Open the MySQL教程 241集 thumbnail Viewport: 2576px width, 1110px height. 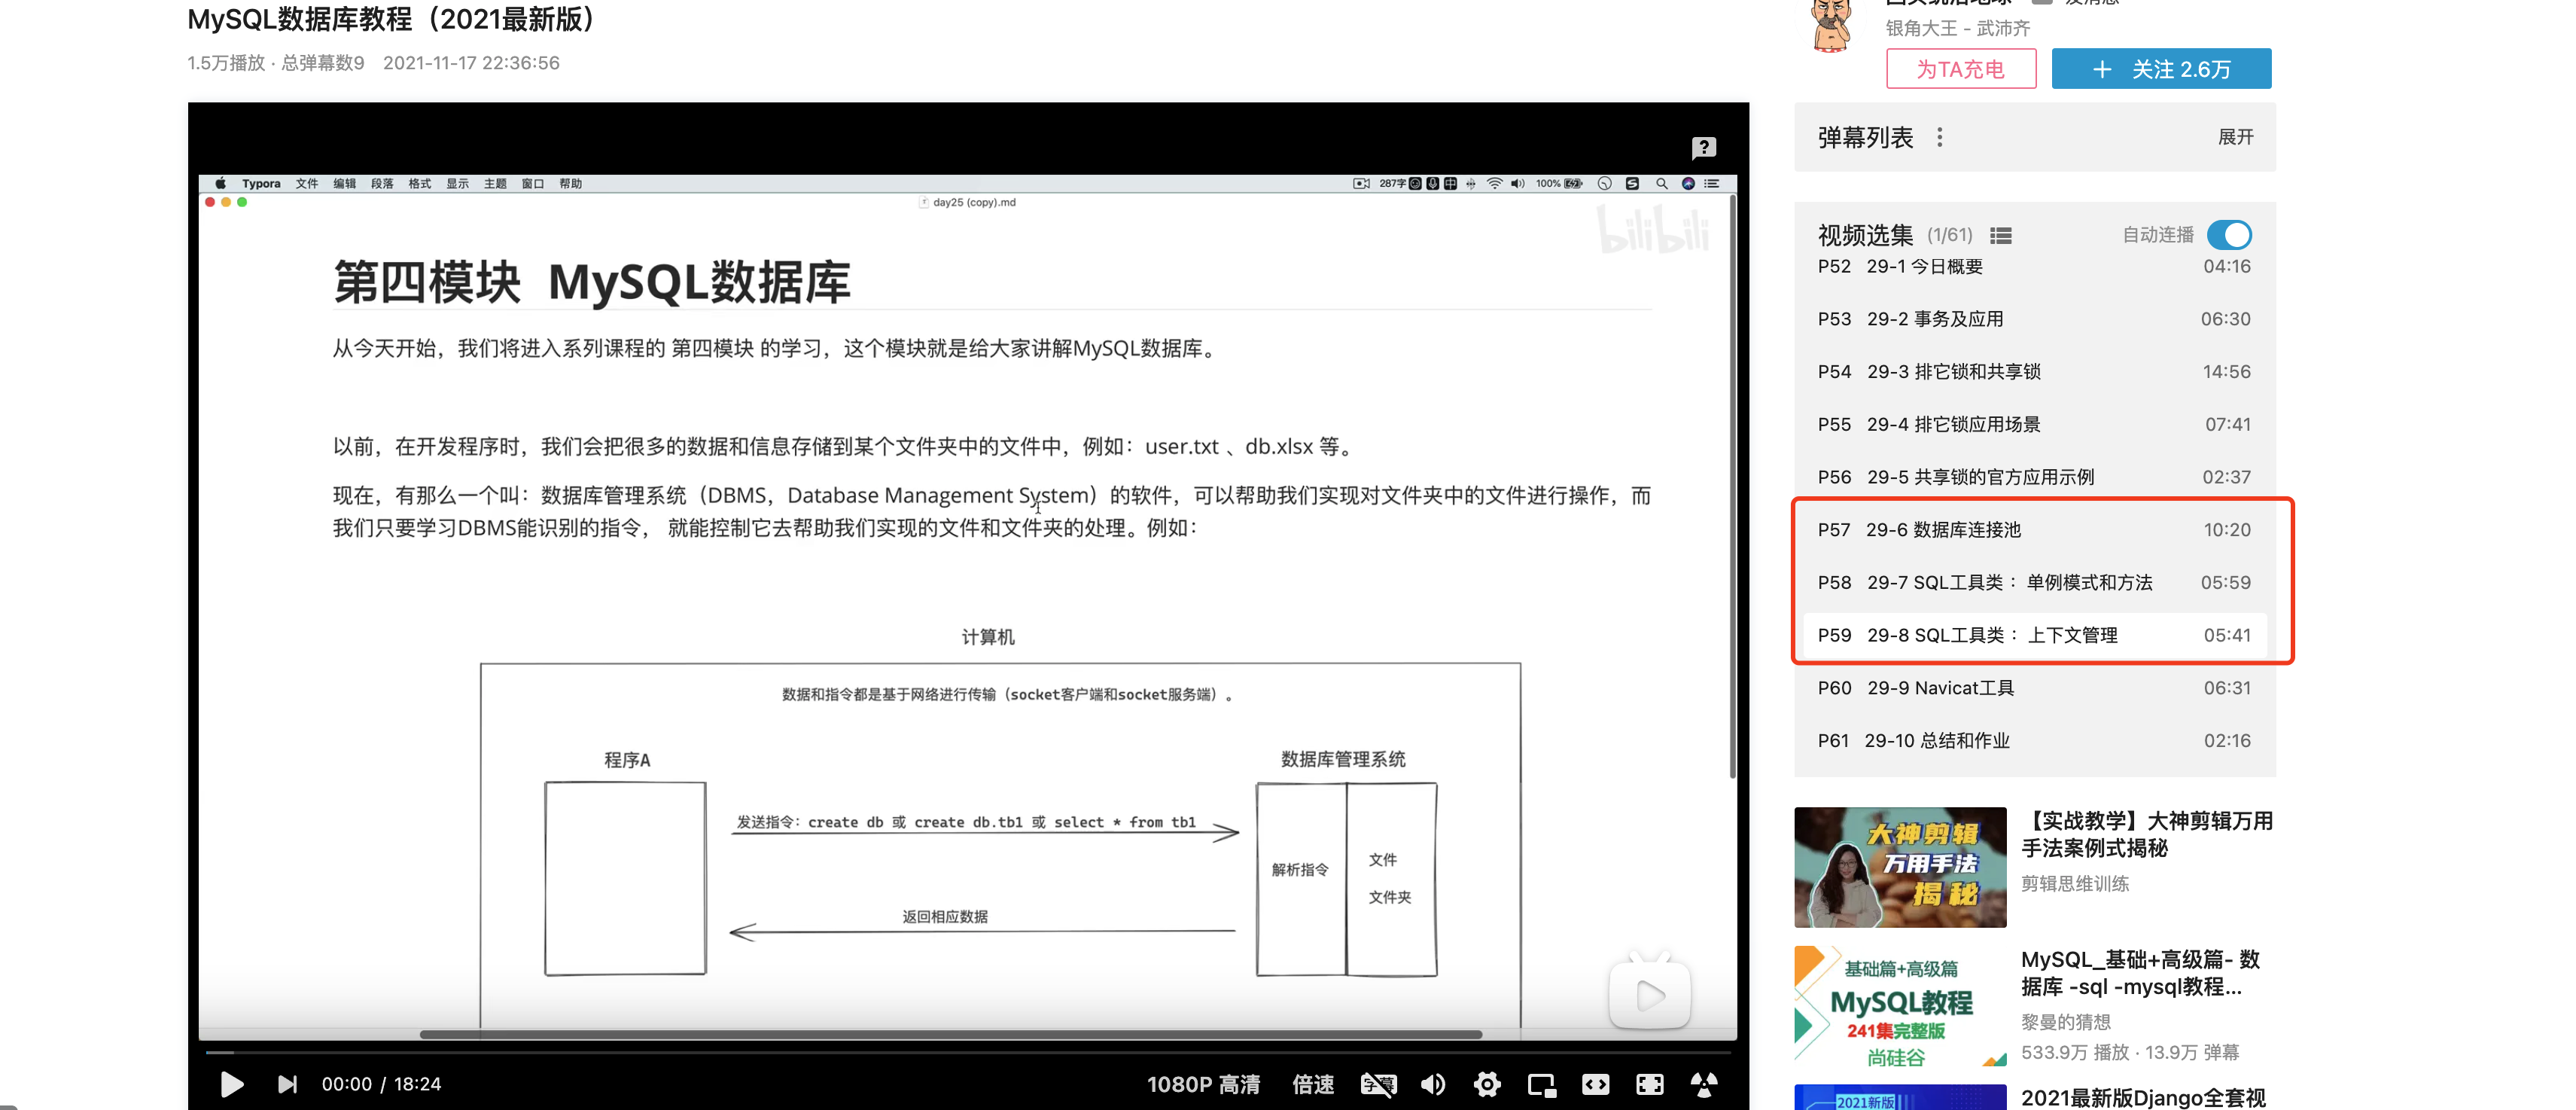click(x=1900, y=1006)
